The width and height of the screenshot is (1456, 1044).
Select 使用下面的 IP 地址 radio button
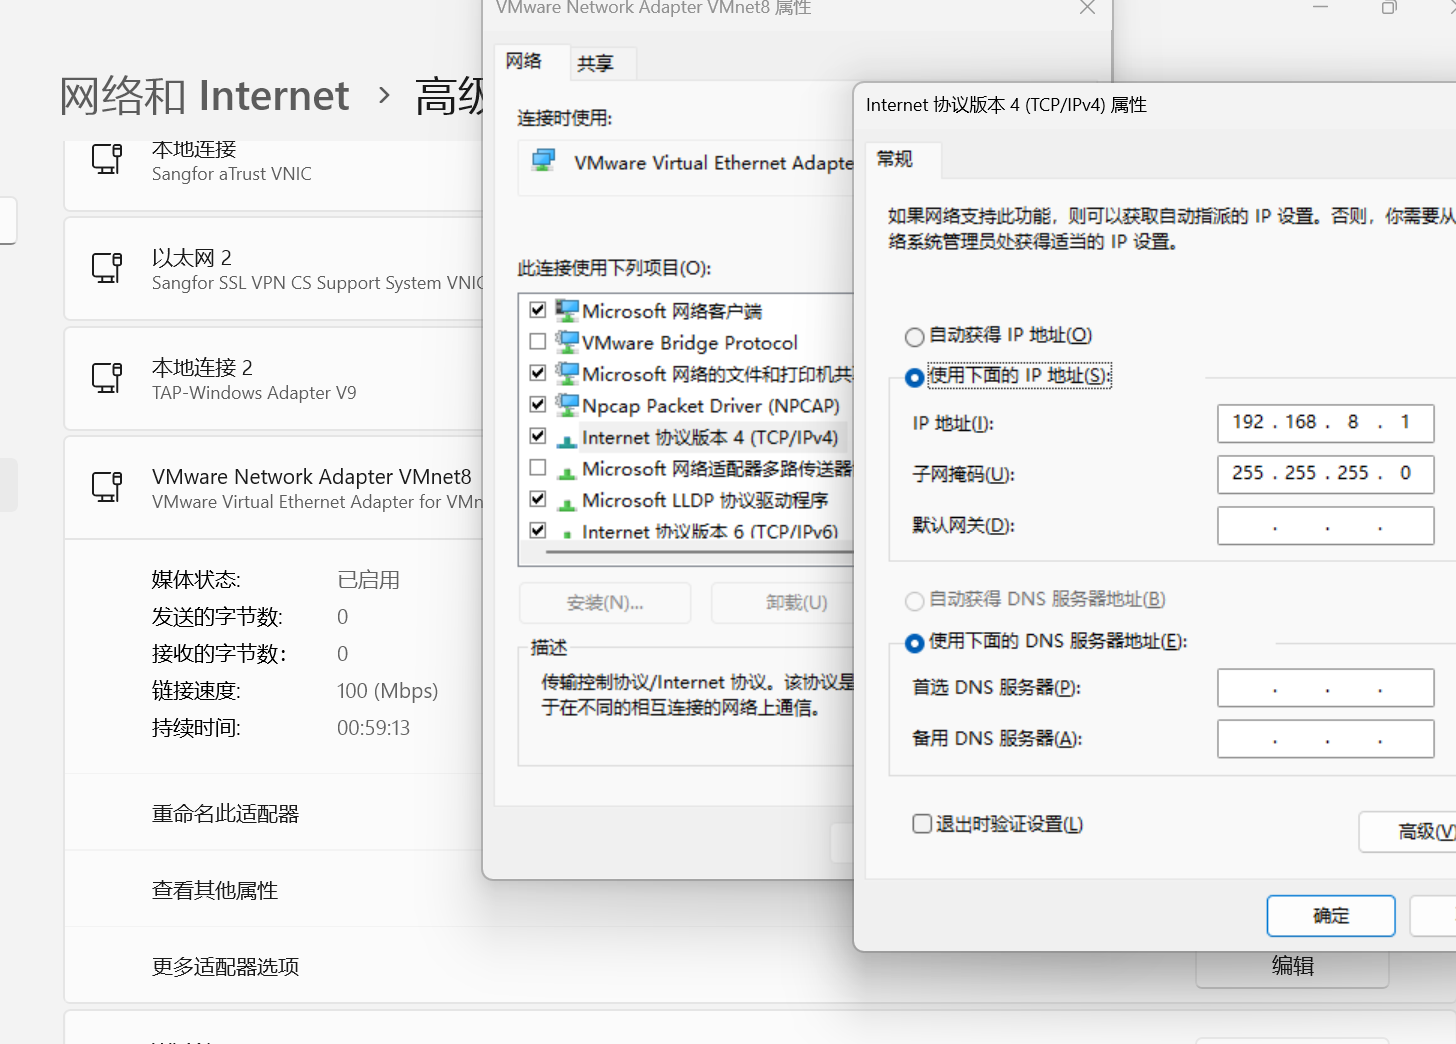[914, 377]
